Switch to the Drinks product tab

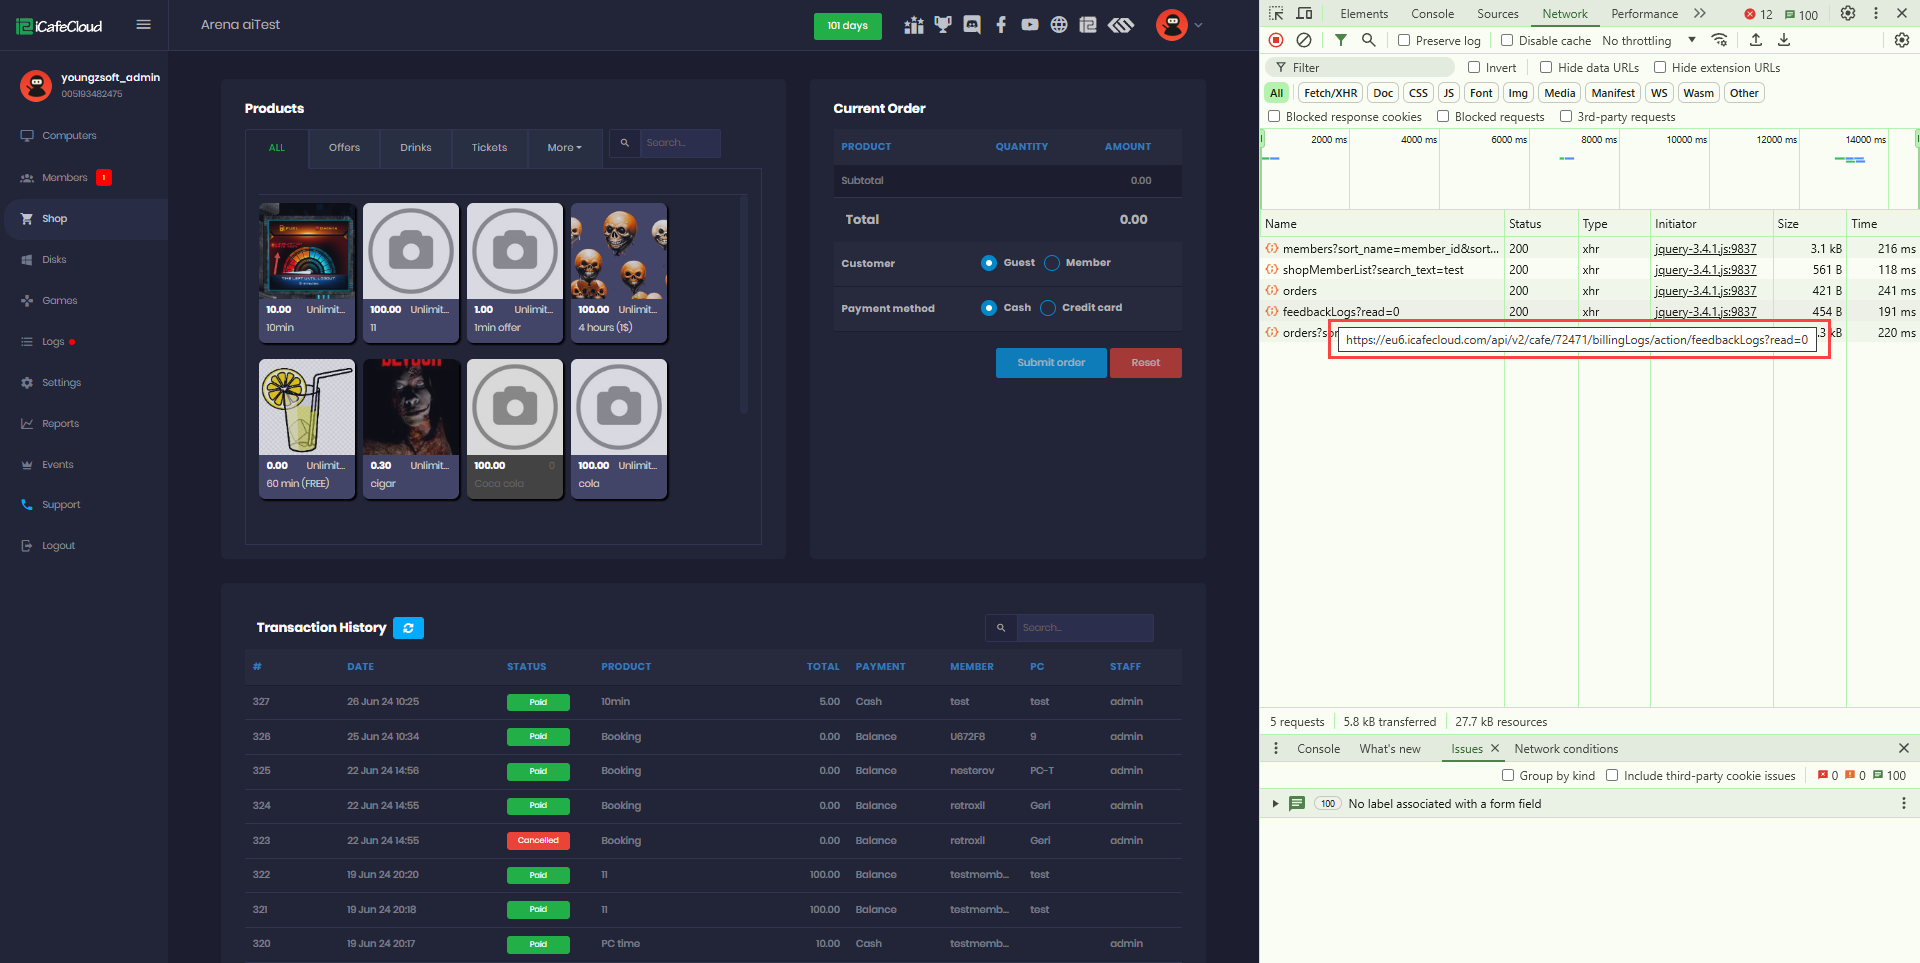[x=415, y=148]
